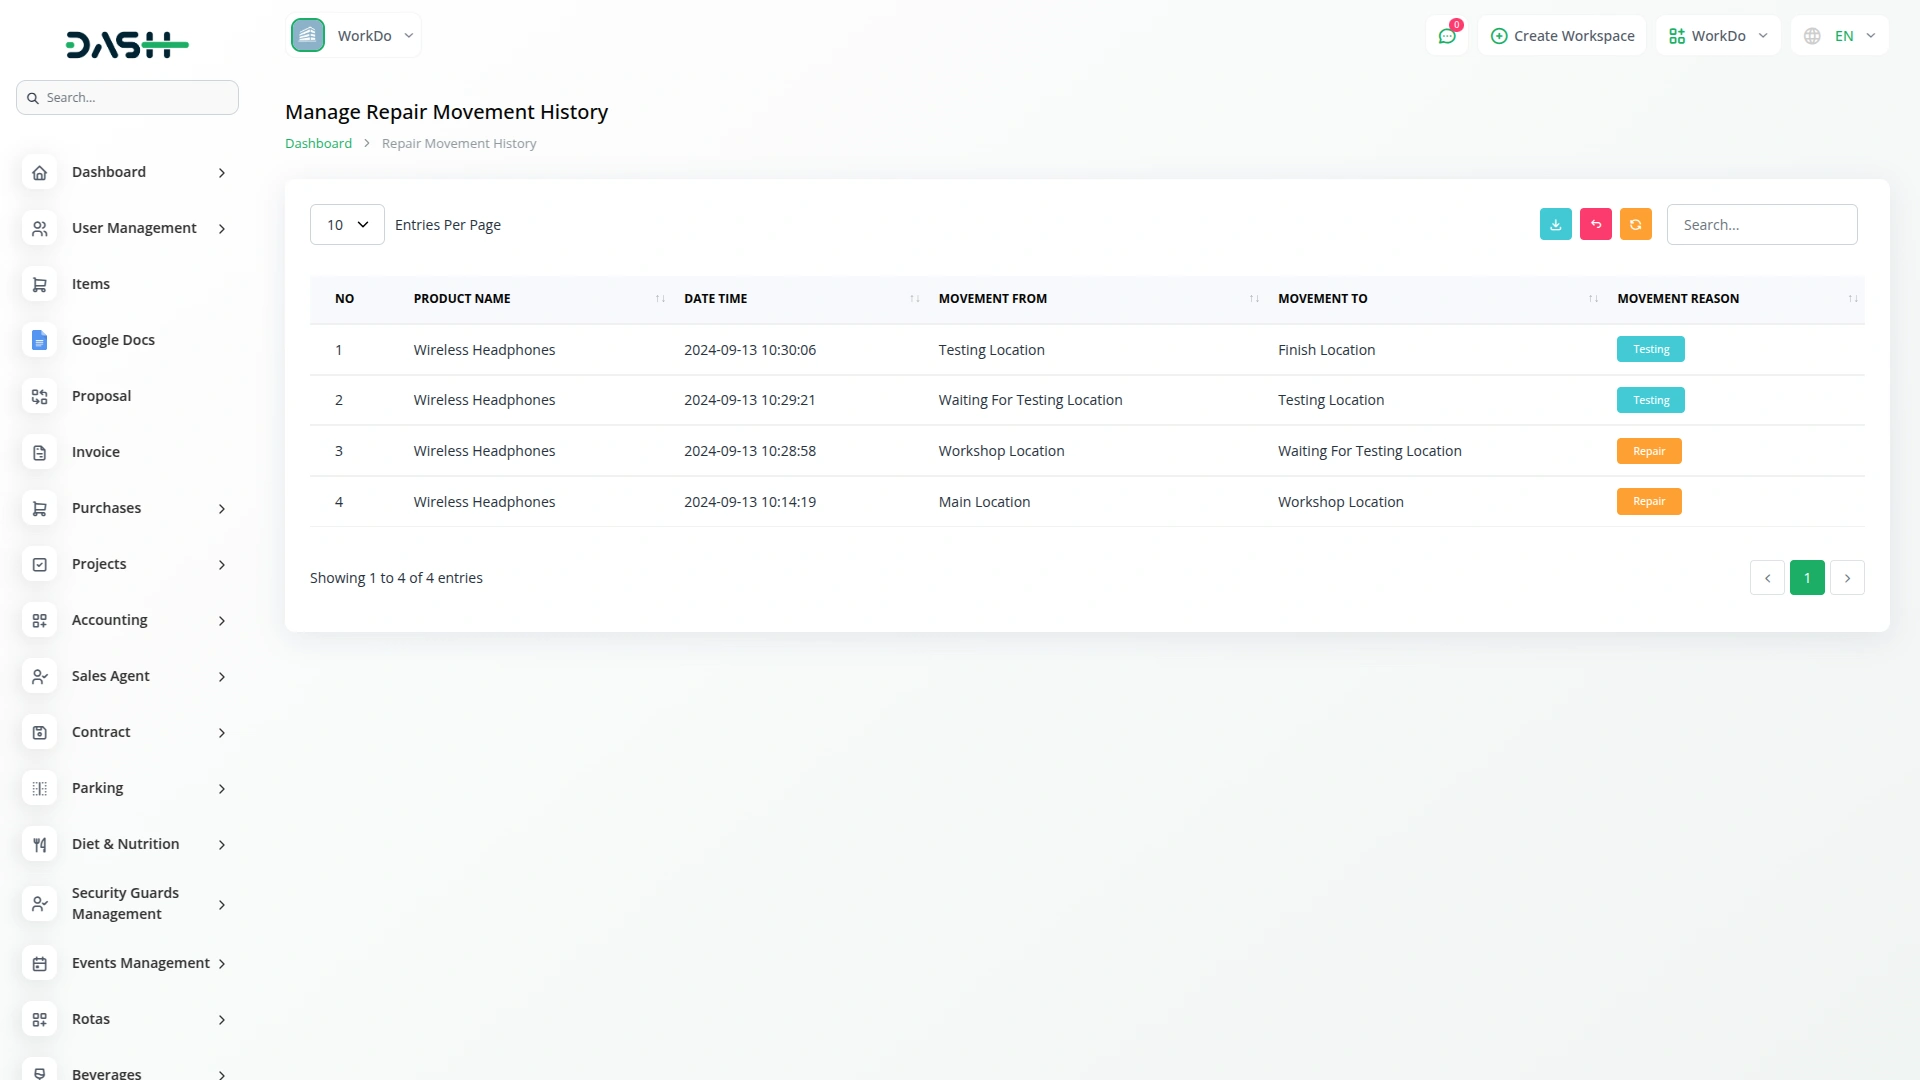Click the teal export/download icon above the table
1920x1080 pixels.
tap(1555, 224)
